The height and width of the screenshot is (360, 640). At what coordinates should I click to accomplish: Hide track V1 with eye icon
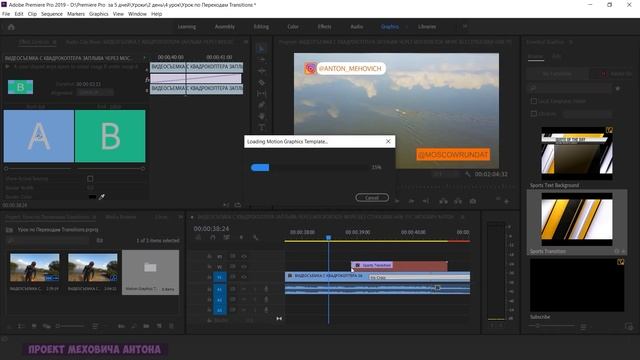click(244, 277)
